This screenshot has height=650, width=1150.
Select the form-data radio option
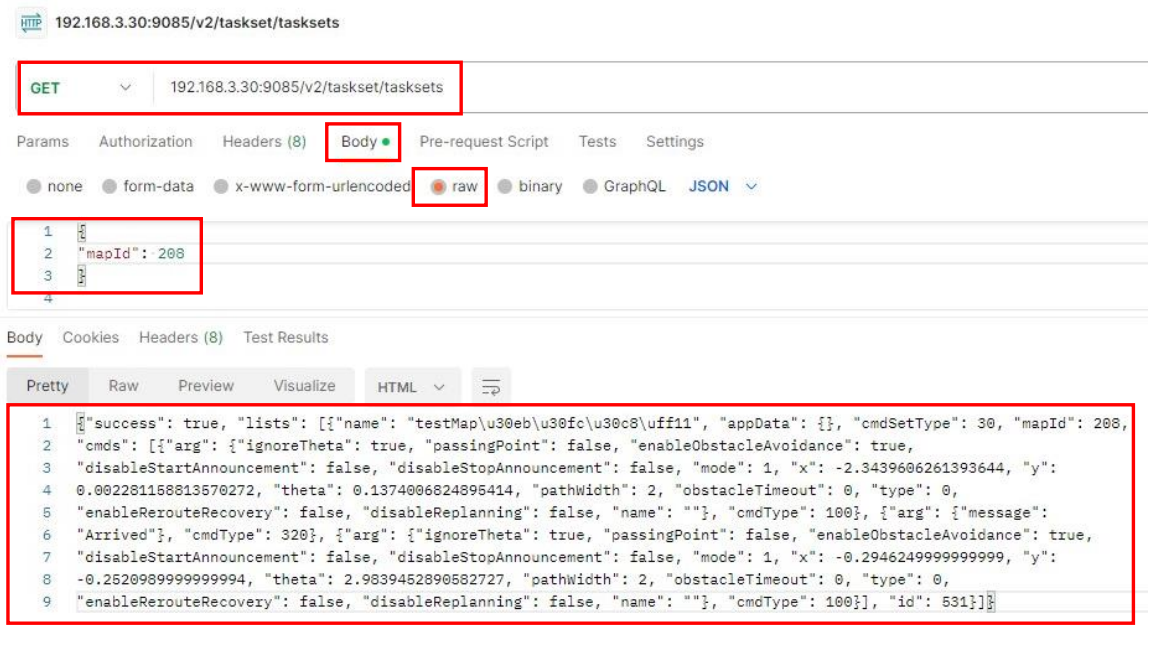[x=110, y=187]
